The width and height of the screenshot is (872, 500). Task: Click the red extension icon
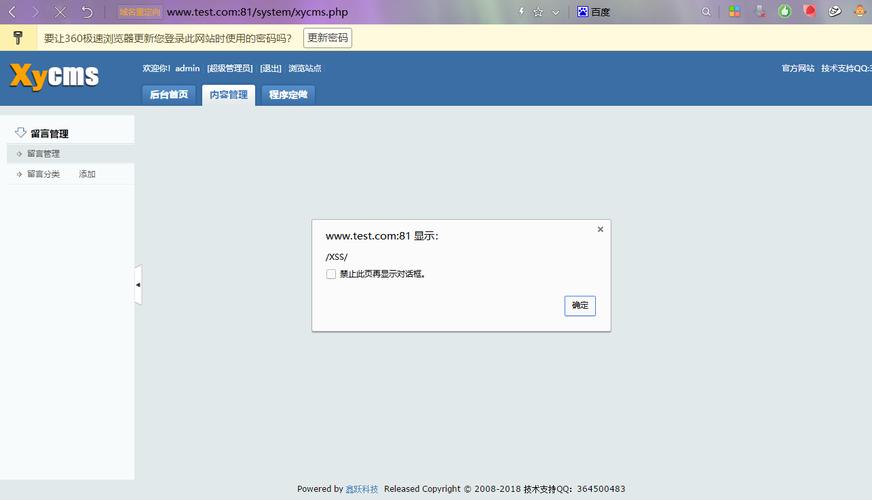[x=810, y=11]
